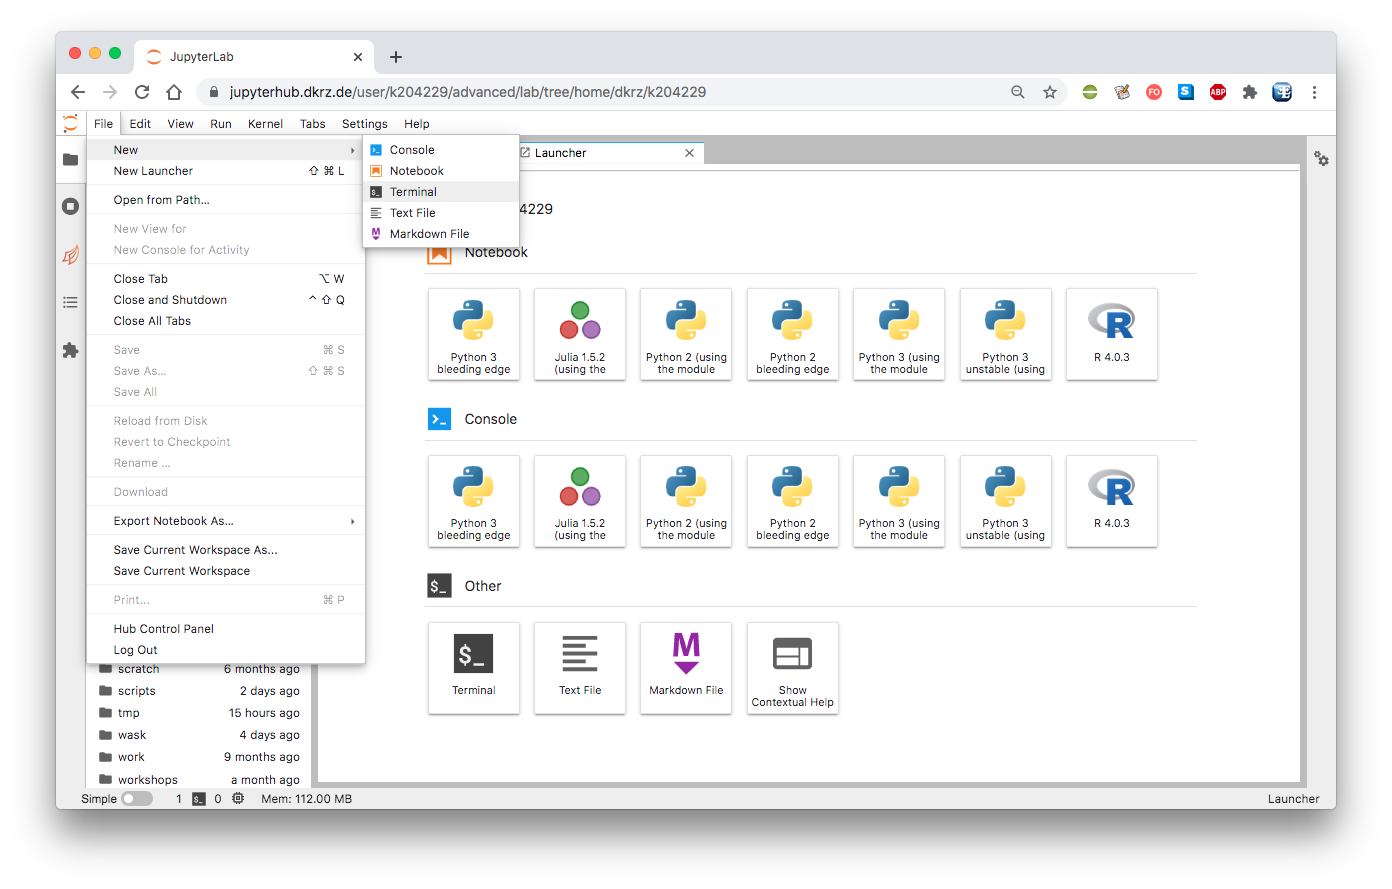Launch Python 2 bleeding edge notebook
The image size is (1392, 889).
pos(793,334)
